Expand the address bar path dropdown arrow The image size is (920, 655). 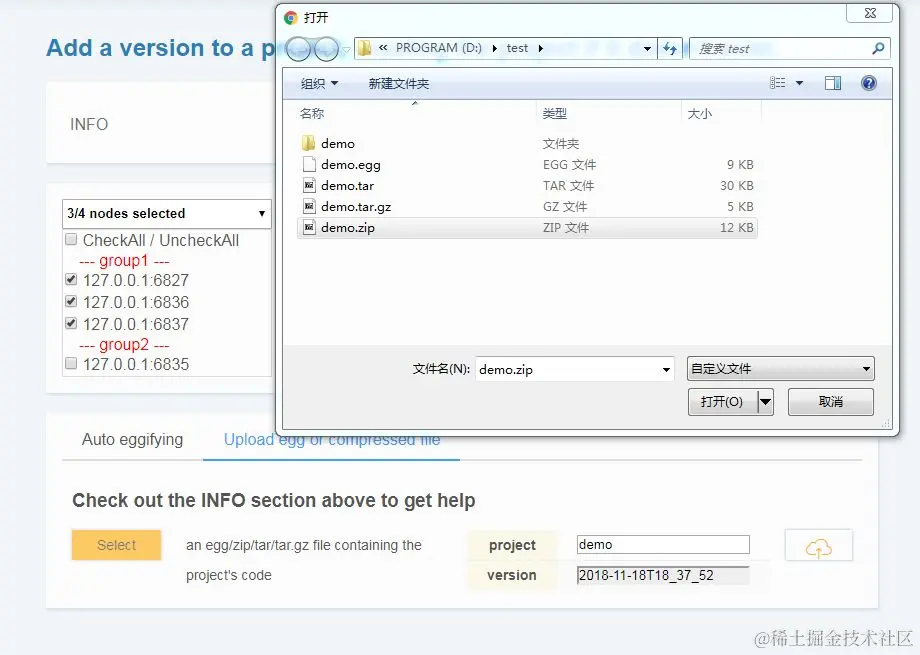point(647,49)
